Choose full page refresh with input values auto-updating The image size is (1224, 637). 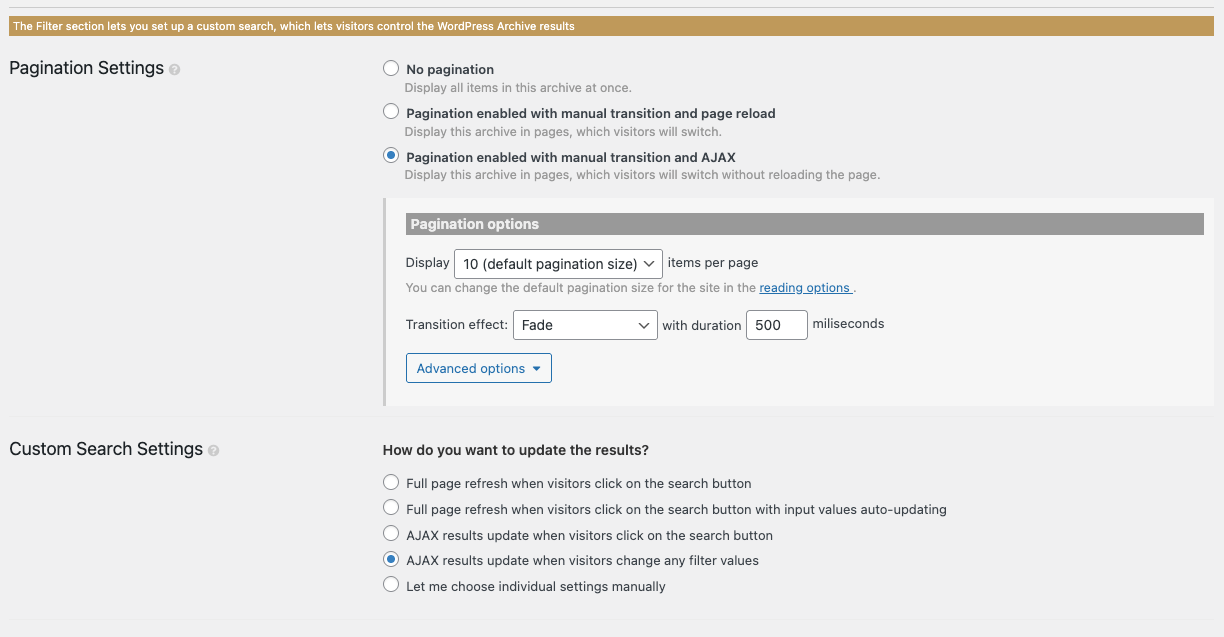click(391, 509)
